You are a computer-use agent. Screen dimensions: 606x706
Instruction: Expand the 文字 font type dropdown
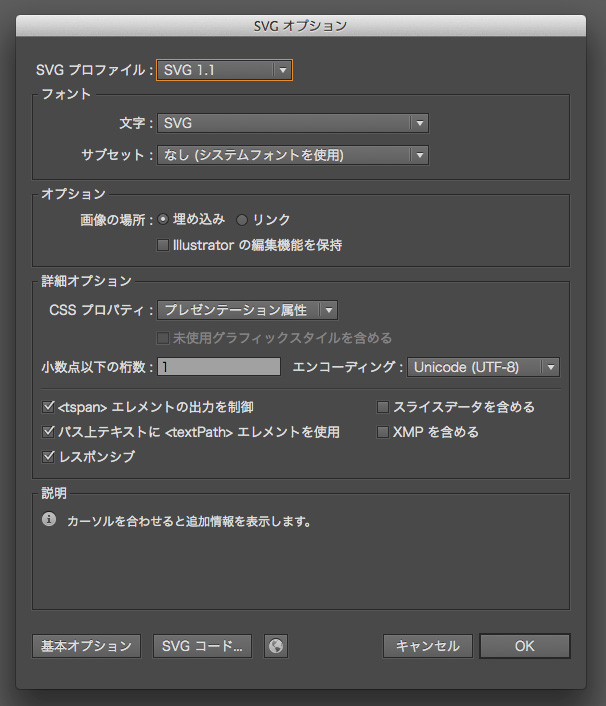(293, 123)
